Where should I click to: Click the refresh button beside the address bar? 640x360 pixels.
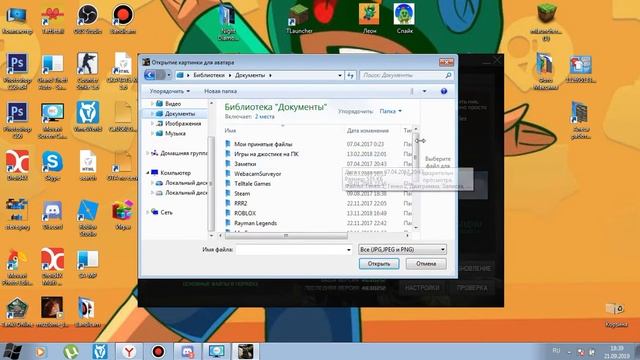coord(350,75)
